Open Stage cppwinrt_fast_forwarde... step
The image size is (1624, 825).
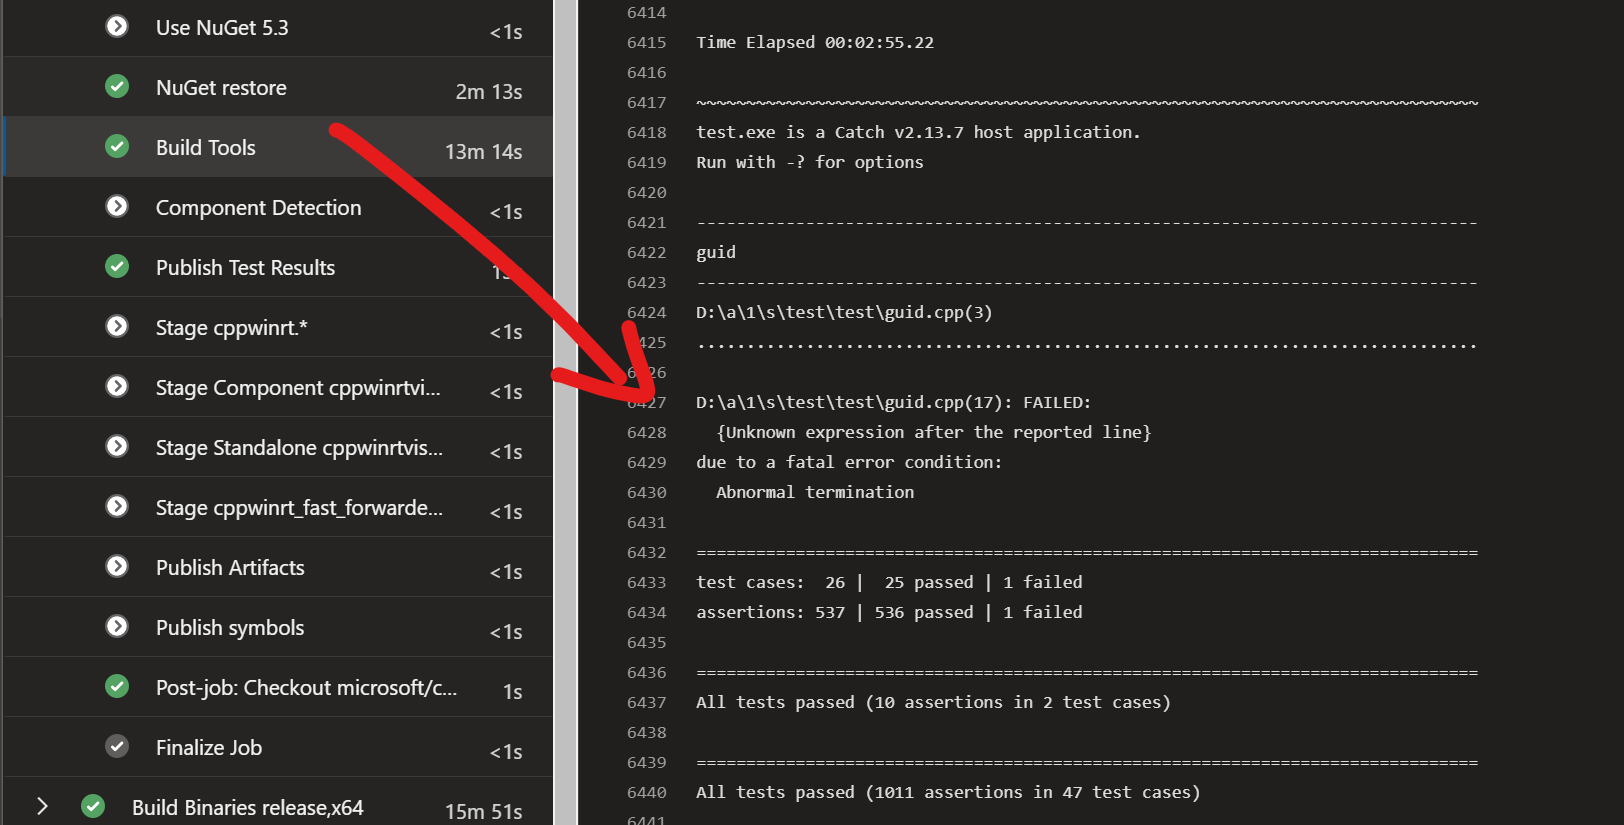pyautogui.click(x=278, y=507)
